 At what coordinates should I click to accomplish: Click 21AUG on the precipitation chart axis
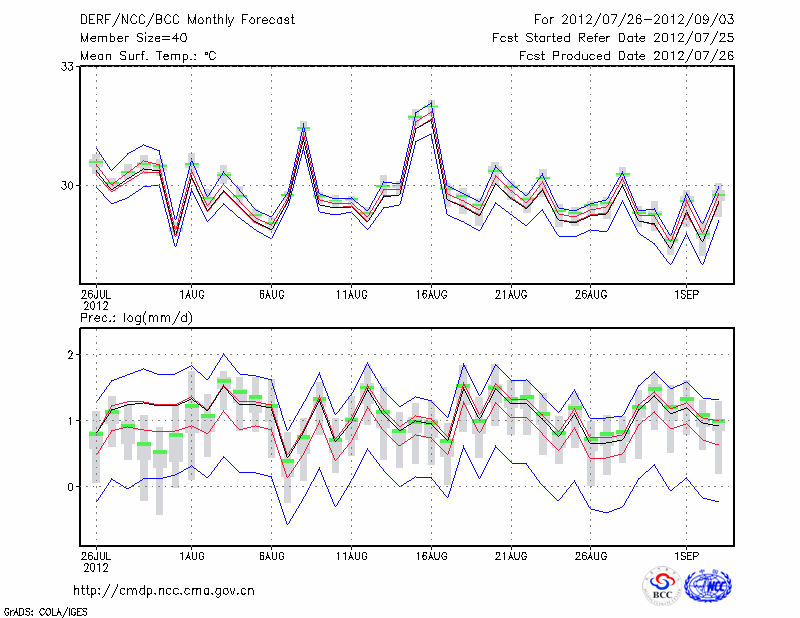click(x=511, y=553)
